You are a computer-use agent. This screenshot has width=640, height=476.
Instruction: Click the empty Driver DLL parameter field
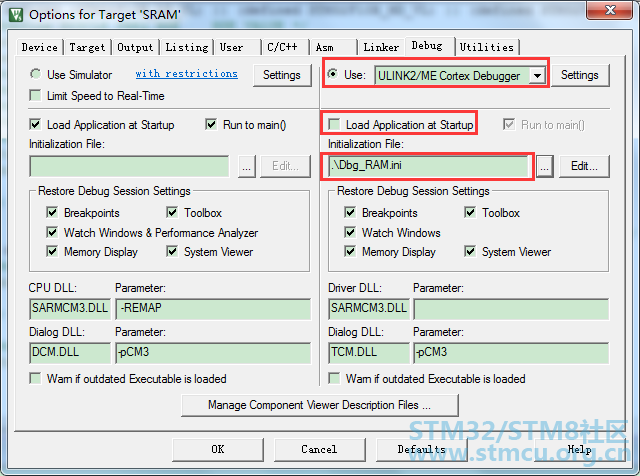[x=511, y=309]
